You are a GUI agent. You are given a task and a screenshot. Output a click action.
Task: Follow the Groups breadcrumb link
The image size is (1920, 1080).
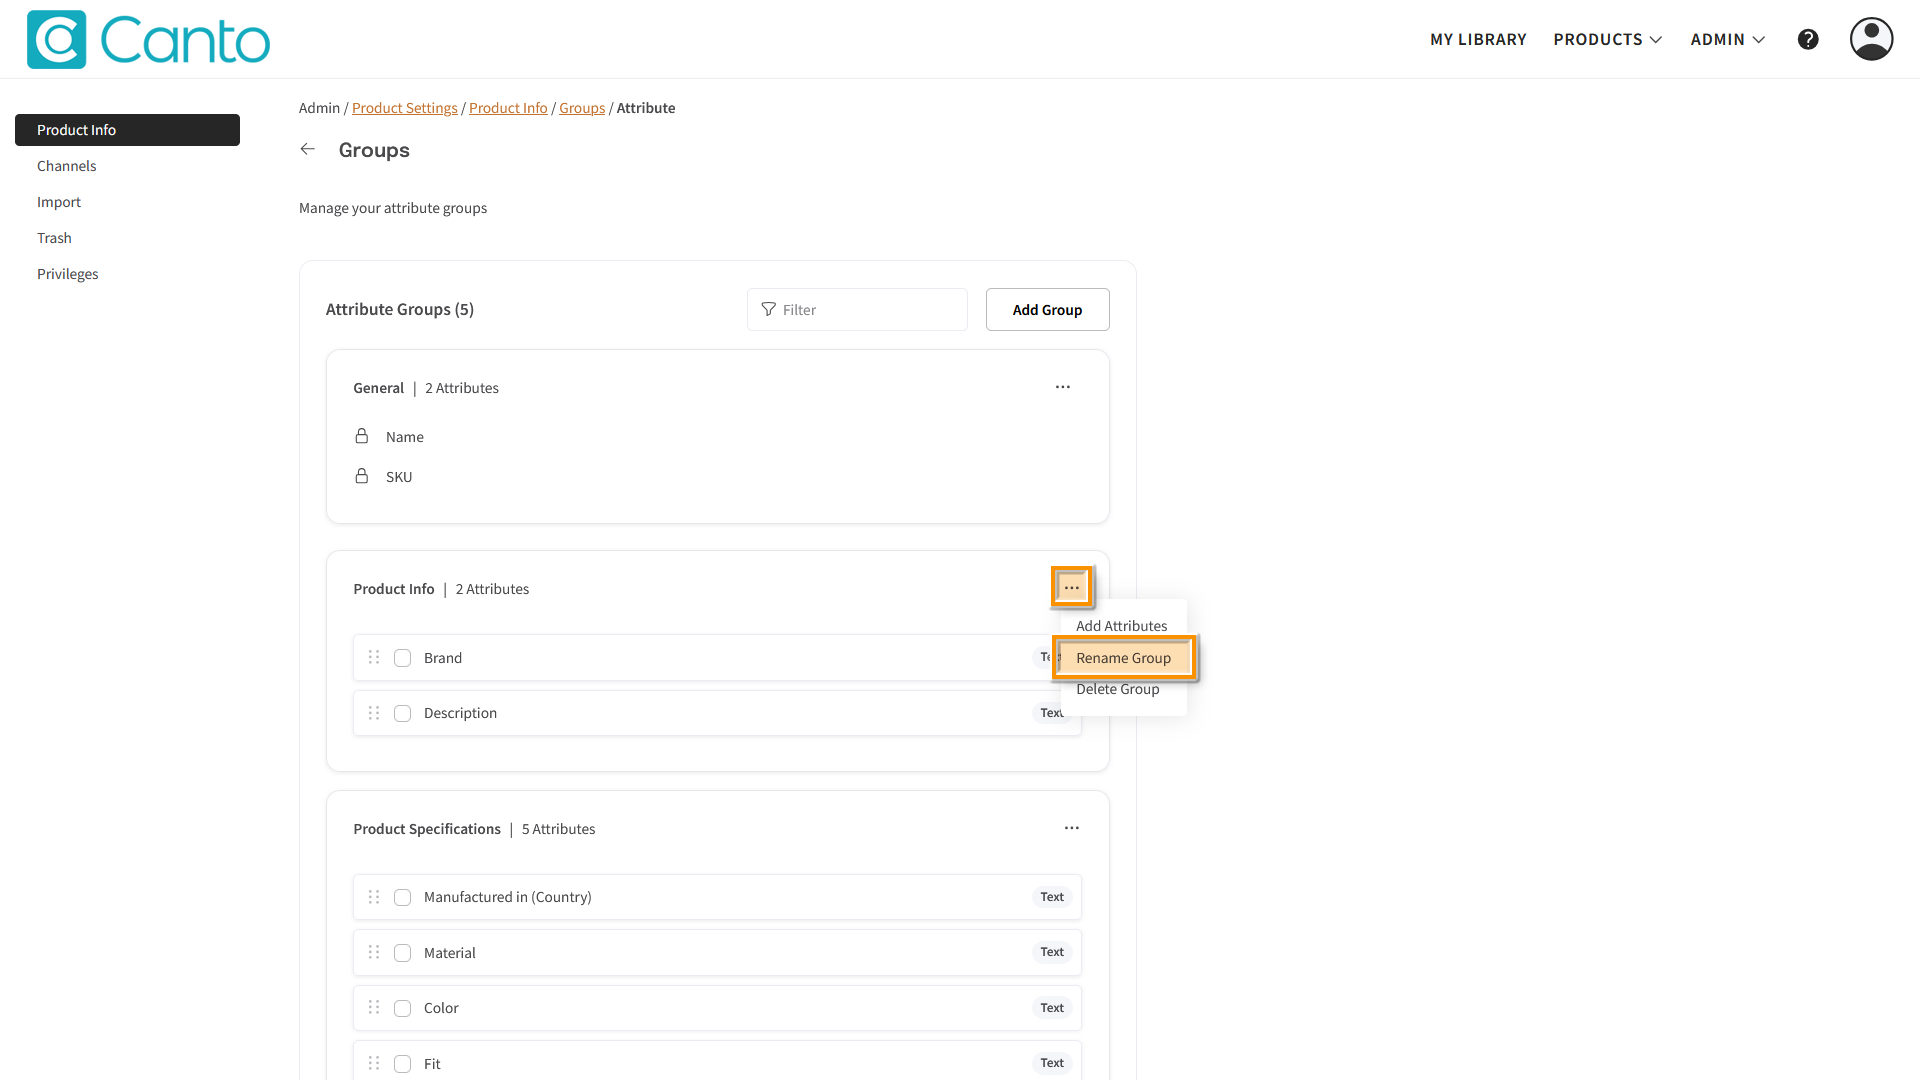click(582, 108)
